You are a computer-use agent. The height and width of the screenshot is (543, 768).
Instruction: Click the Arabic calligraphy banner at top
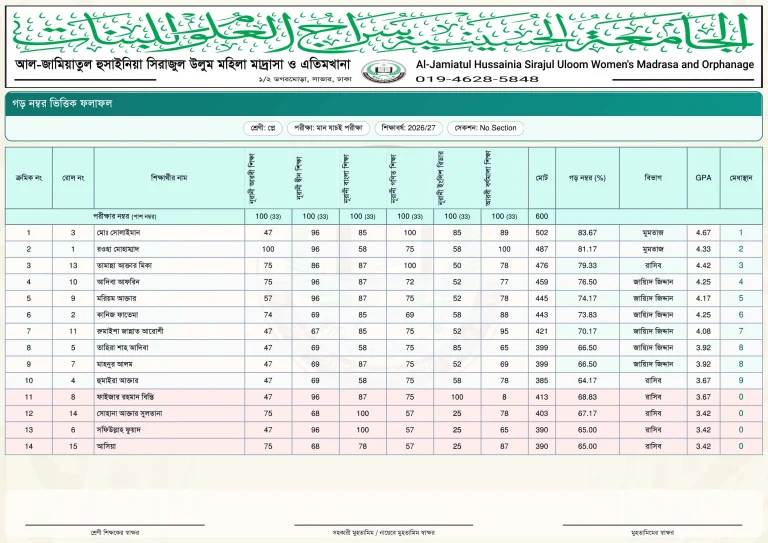click(x=383, y=32)
